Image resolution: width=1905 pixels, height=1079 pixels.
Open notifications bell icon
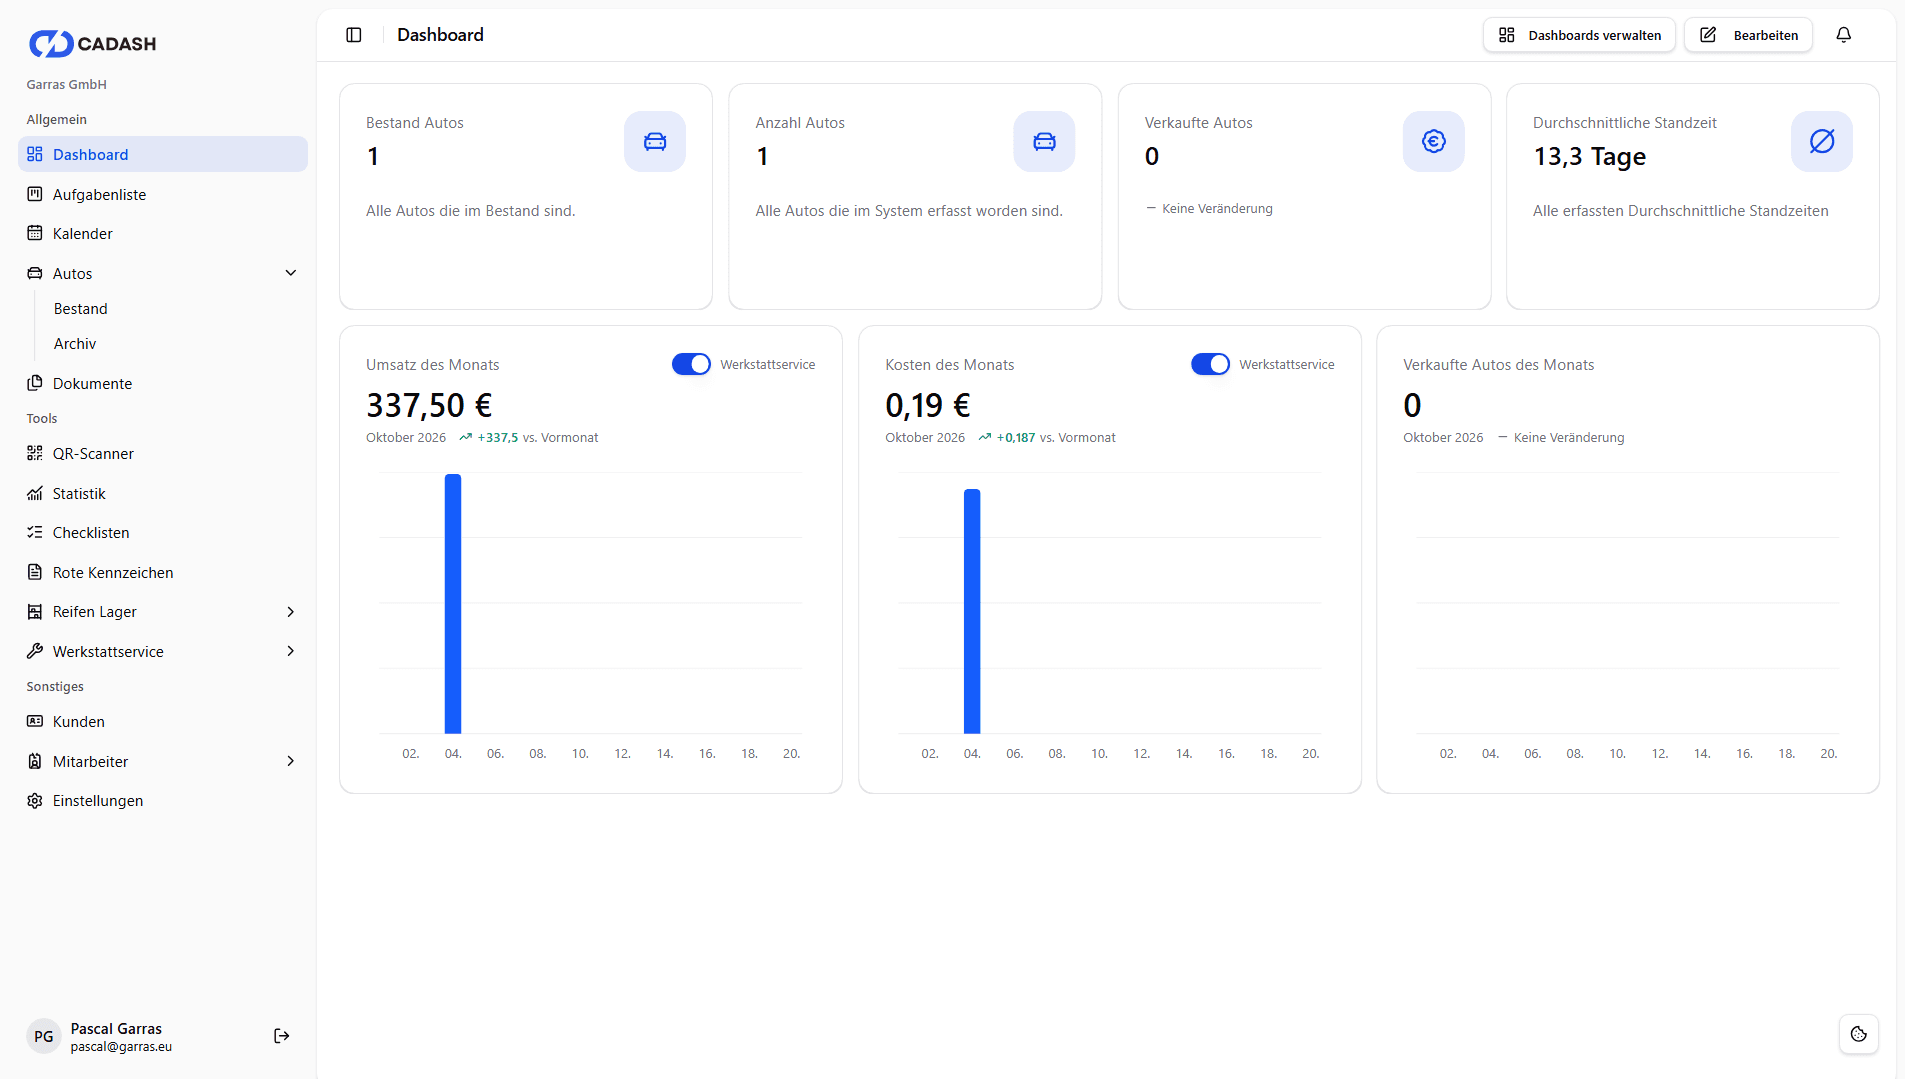point(1844,35)
